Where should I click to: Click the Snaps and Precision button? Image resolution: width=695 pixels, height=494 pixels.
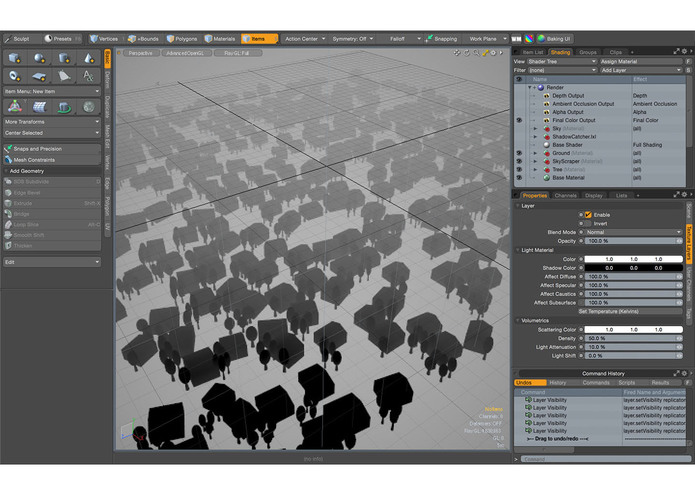52,149
